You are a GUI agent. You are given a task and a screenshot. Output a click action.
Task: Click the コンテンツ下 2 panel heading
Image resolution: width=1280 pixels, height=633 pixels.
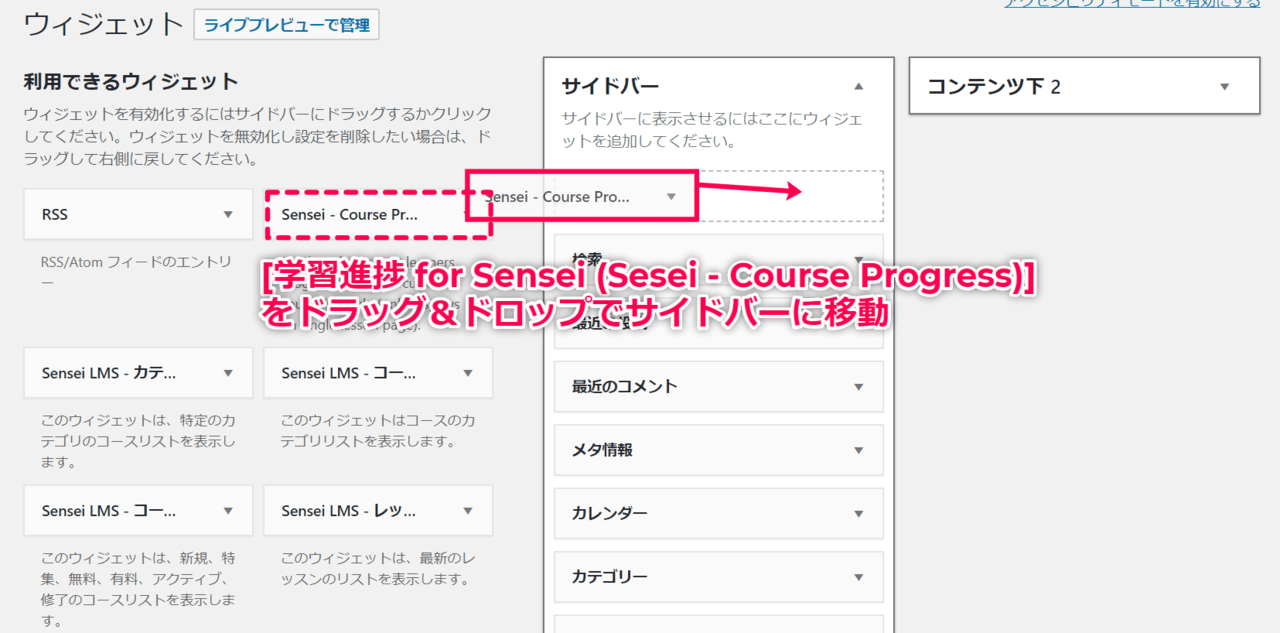coord(994,87)
